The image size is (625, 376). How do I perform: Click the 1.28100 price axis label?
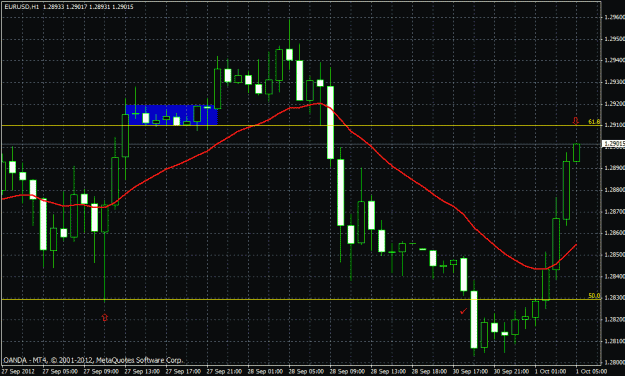point(614,341)
